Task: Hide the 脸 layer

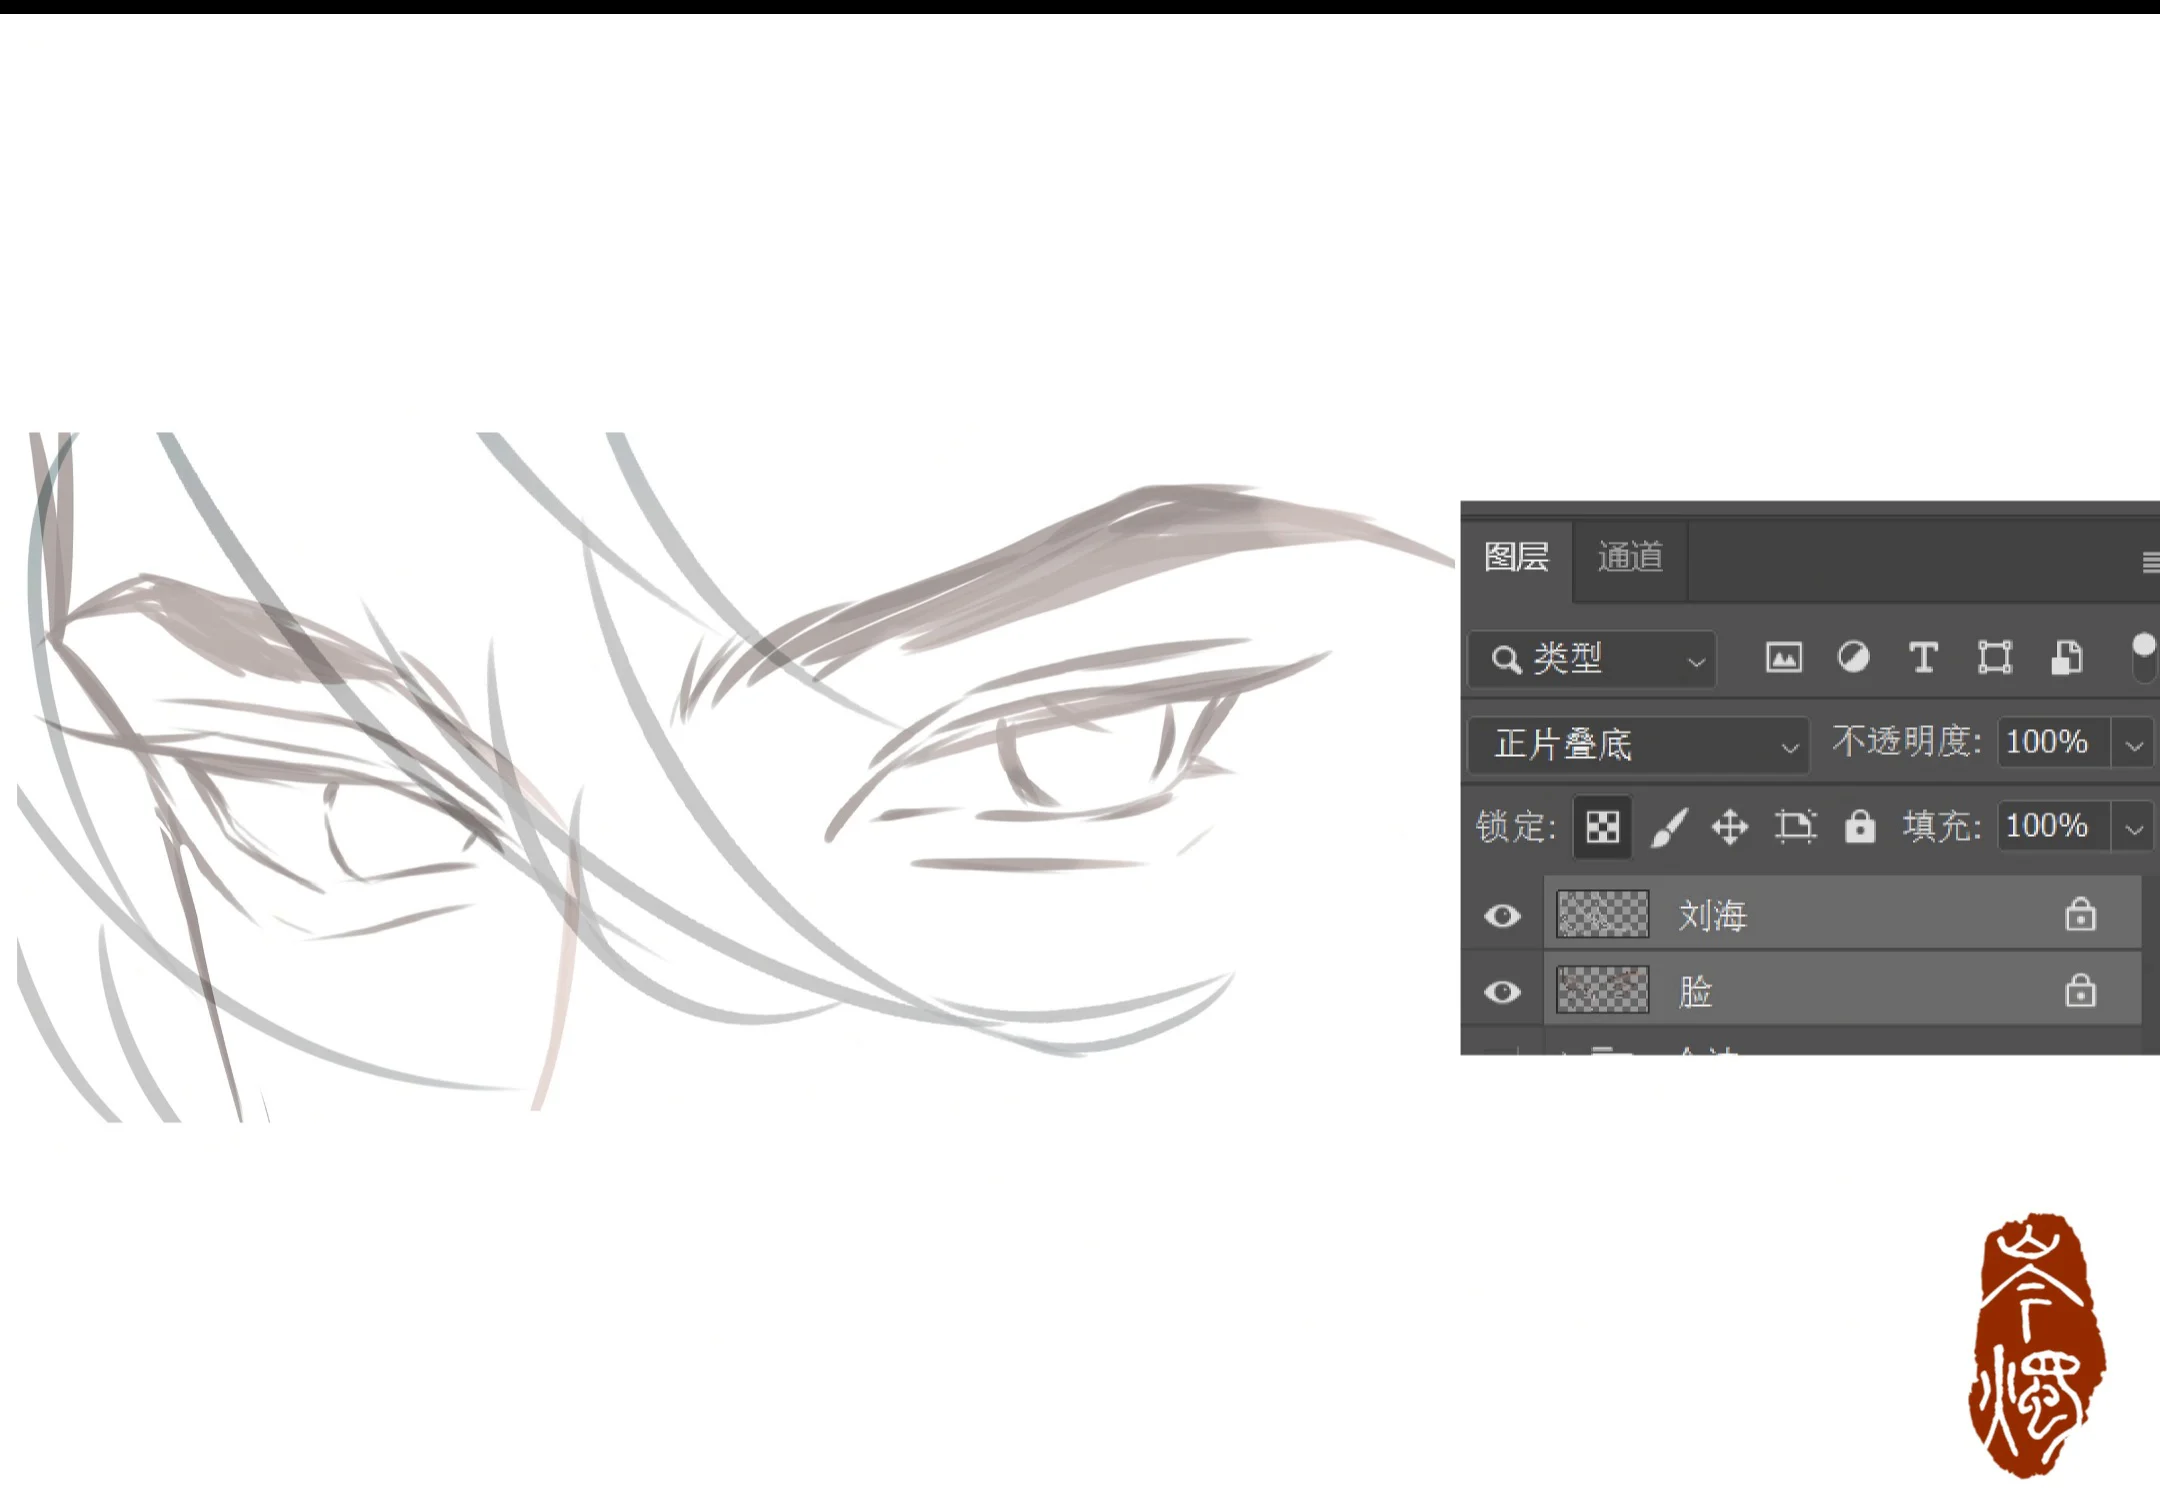Action: [x=1502, y=992]
